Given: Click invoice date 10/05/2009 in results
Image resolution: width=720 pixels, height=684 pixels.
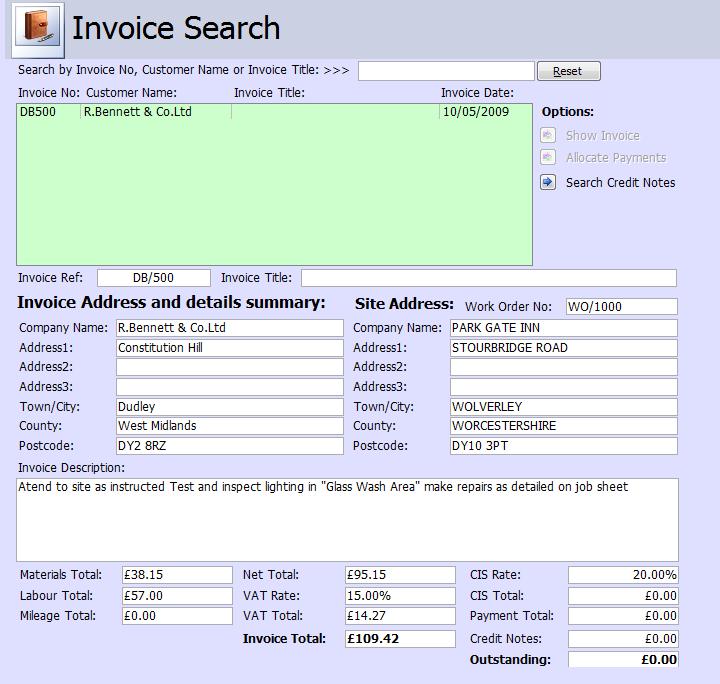Looking at the screenshot, I should click(476, 112).
